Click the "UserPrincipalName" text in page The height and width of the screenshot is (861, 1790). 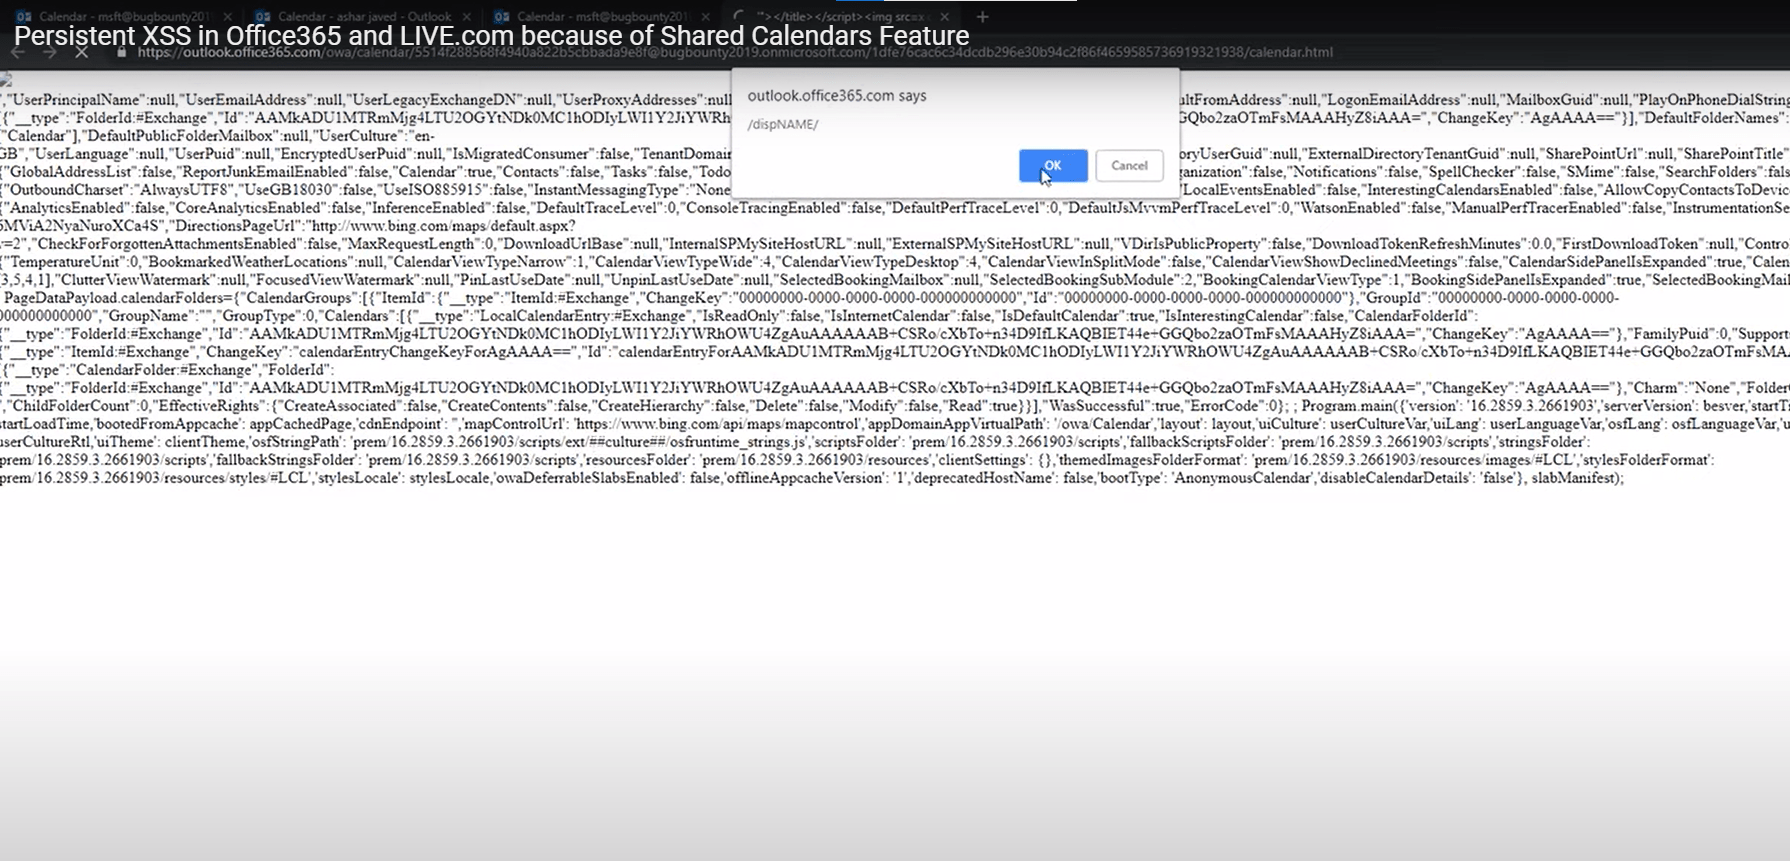click(x=76, y=100)
